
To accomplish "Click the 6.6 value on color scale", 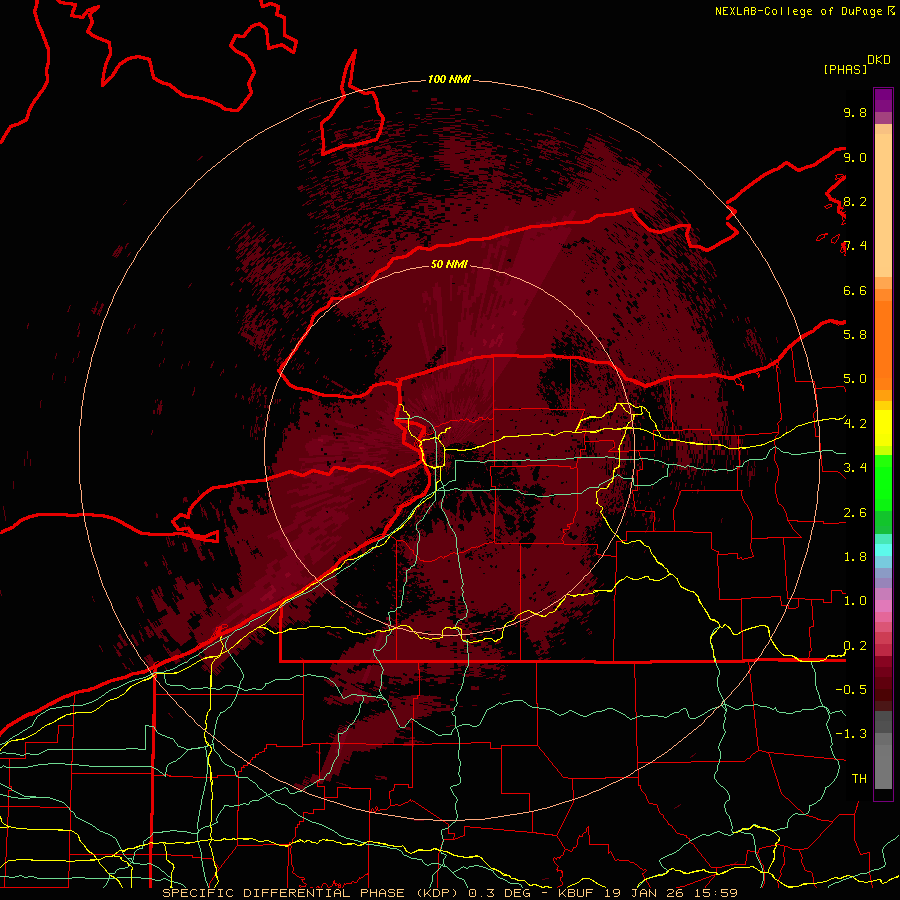I will pos(855,290).
